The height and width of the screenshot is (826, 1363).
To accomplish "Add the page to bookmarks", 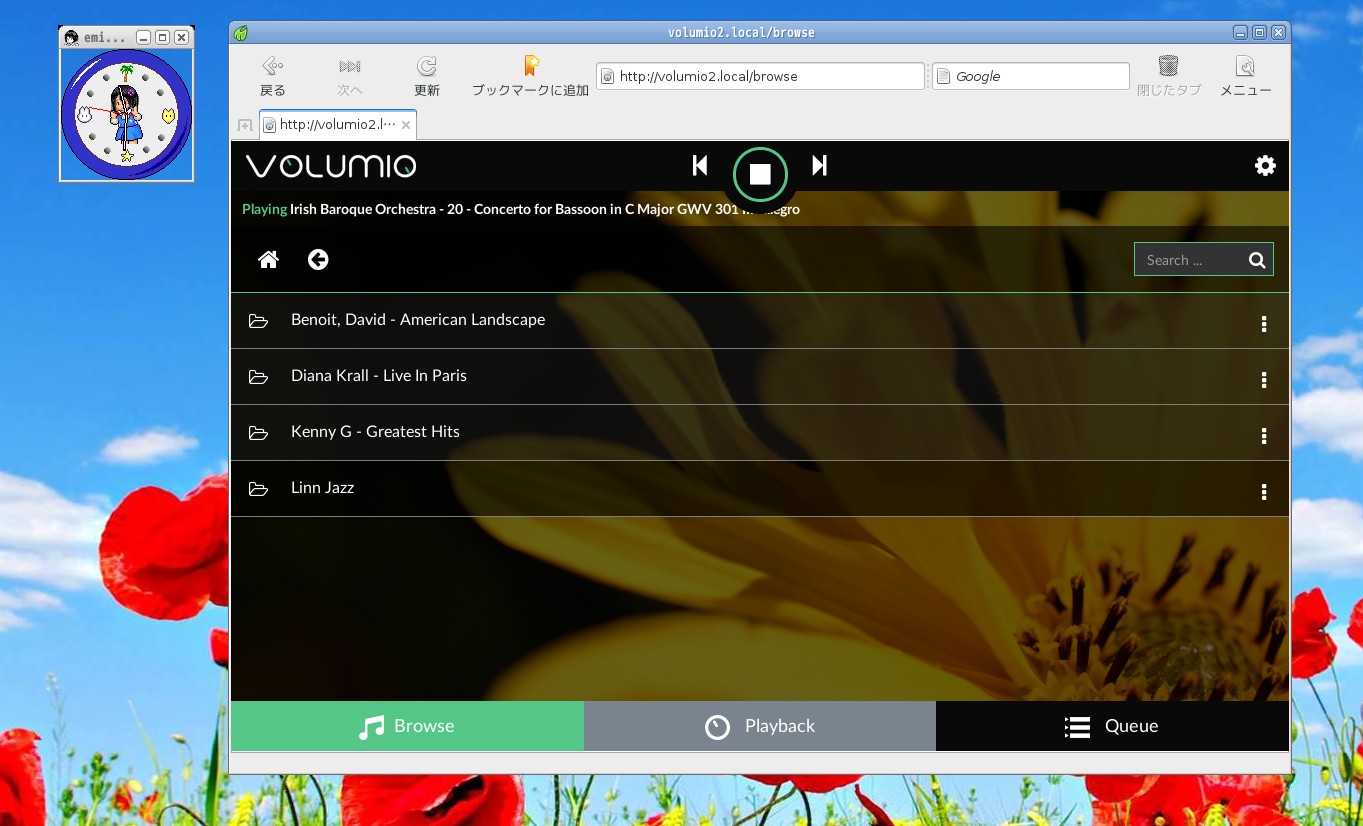I will click(x=531, y=76).
